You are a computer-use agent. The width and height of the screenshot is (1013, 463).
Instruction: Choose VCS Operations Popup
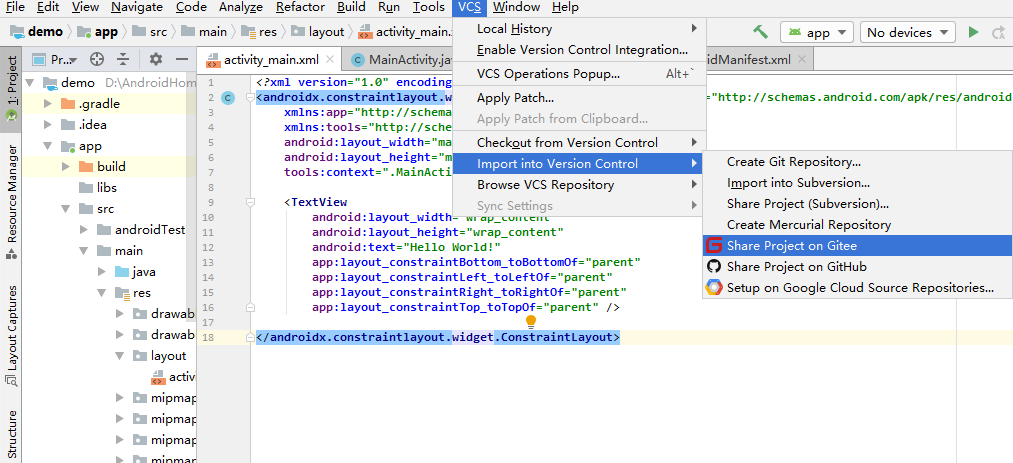(580, 74)
